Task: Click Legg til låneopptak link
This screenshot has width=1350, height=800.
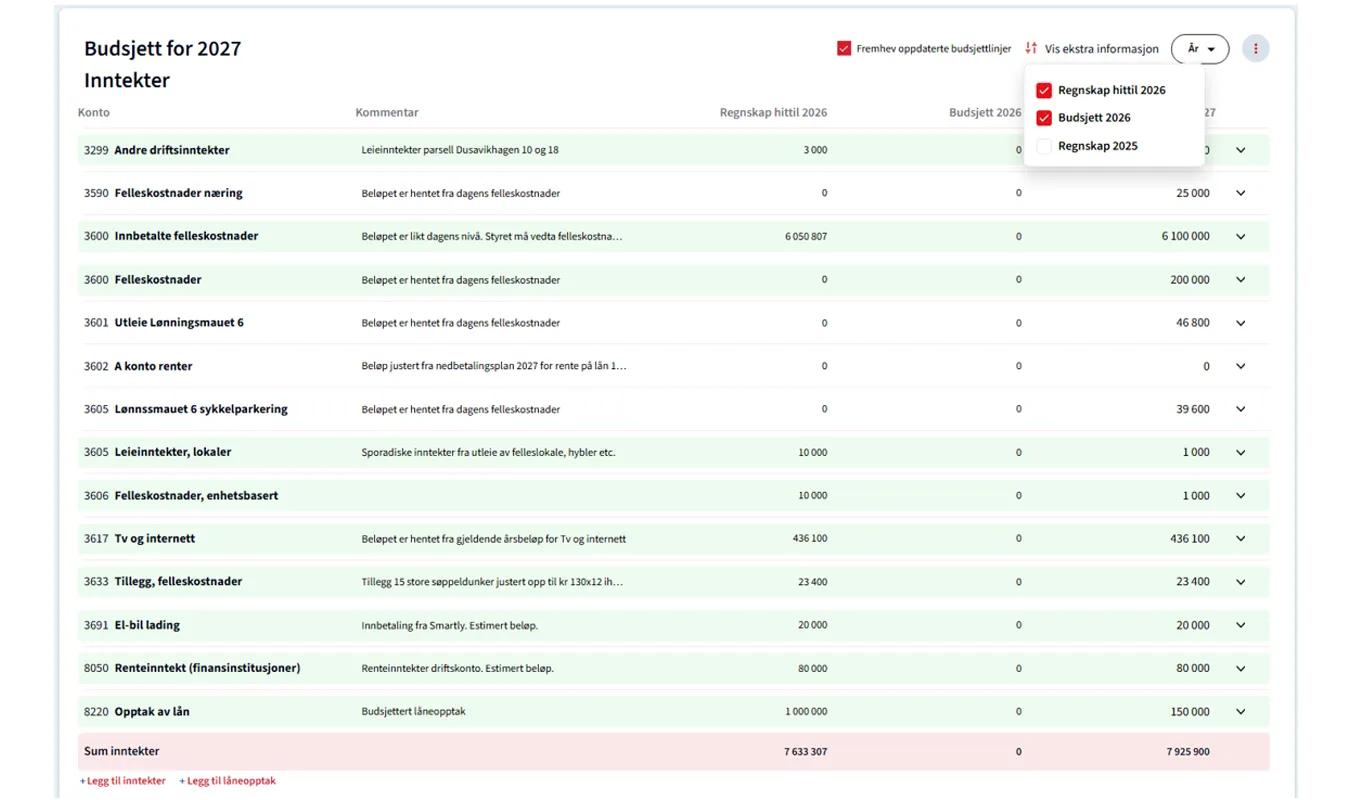Action: point(227,781)
